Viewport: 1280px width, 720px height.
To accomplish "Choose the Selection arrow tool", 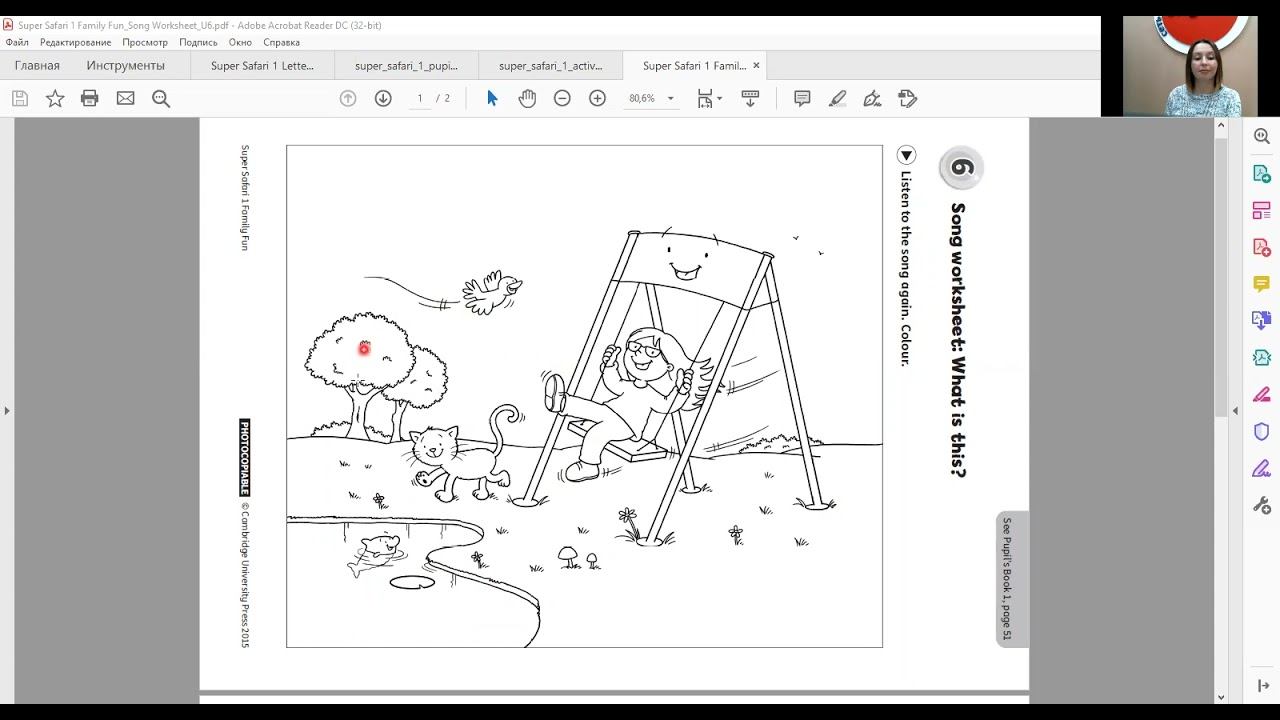I will [492, 98].
